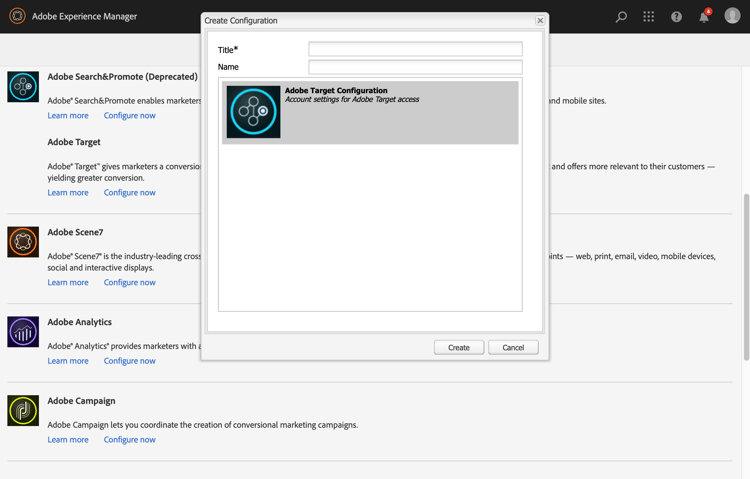This screenshot has height=479, width=750.
Task: Open the search magnifier in header
Action: tap(621, 17)
